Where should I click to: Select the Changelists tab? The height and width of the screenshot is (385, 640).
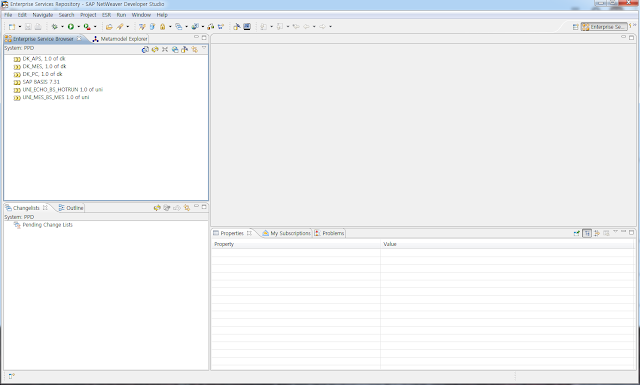pyautogui.click(x=26, y=208)
